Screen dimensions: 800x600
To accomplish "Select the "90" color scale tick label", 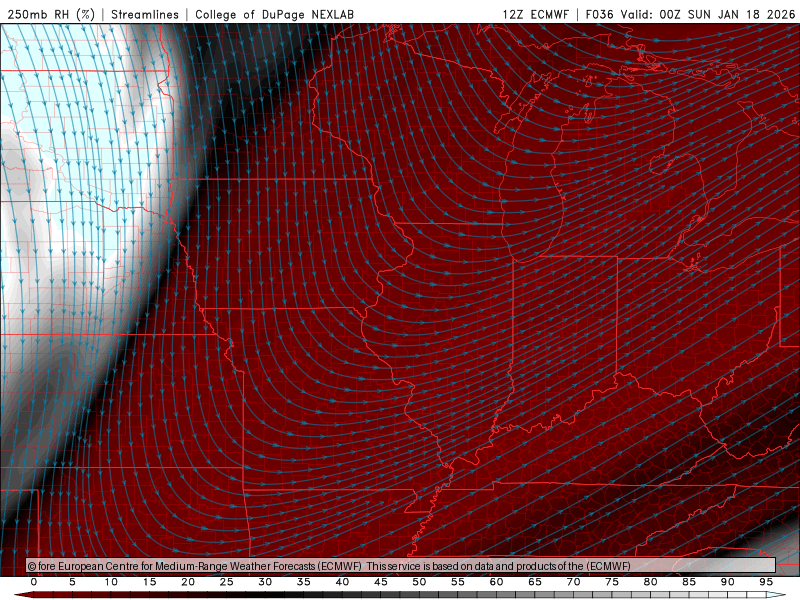I will pyautogui.click(x=727, y=582).
